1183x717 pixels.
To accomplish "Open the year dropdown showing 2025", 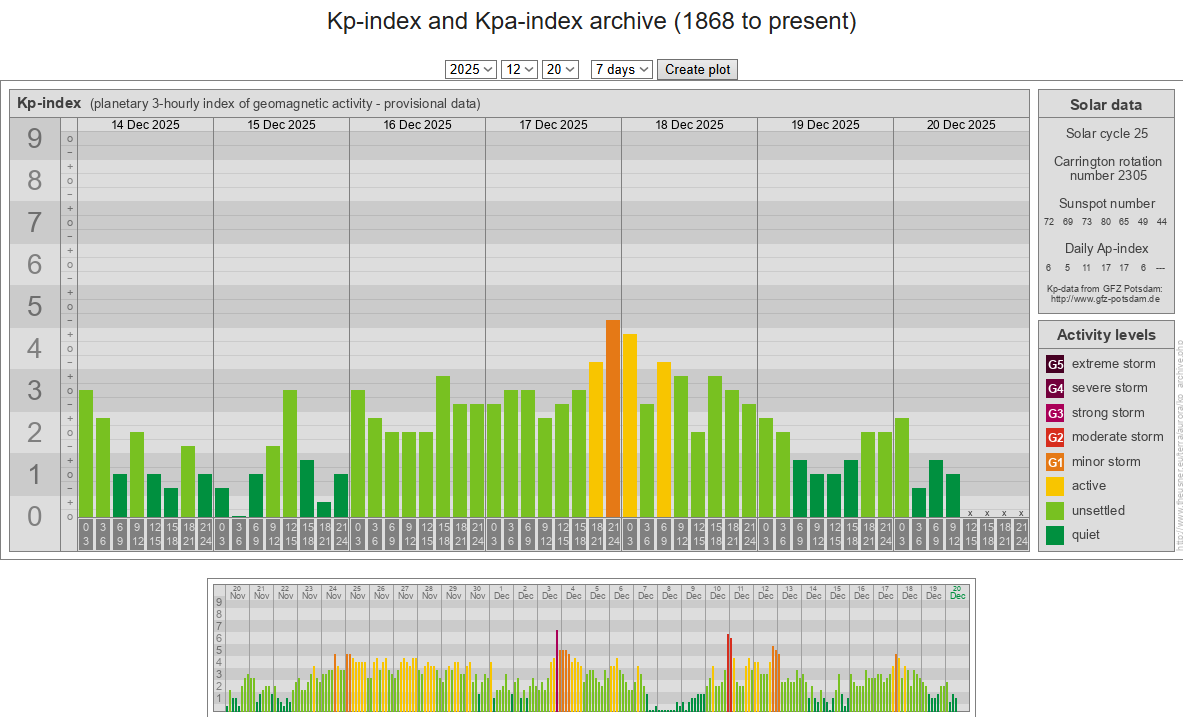I will tap(471, 69).
